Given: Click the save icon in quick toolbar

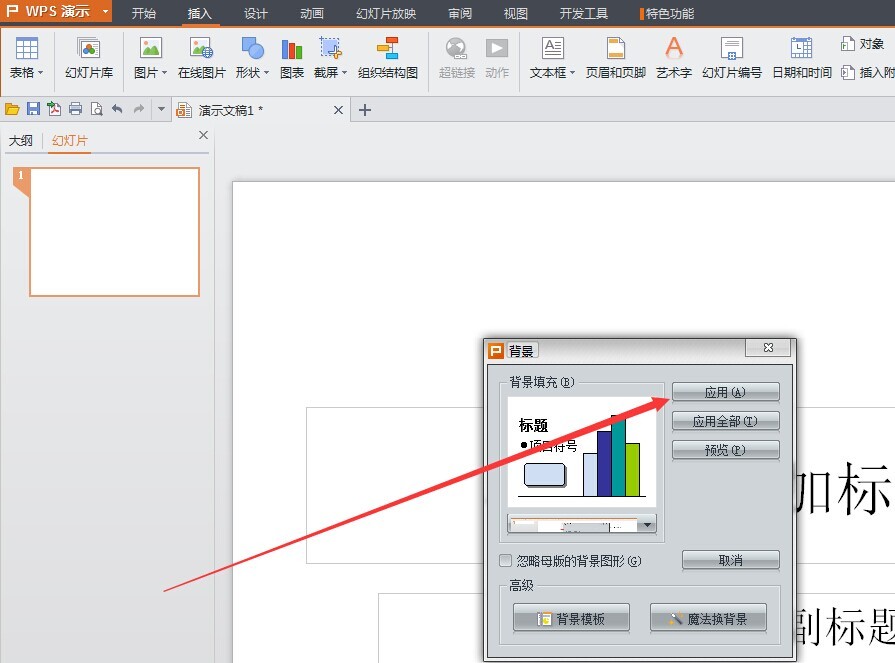Looking at the screenshot, I should click(x=33, y=109).
